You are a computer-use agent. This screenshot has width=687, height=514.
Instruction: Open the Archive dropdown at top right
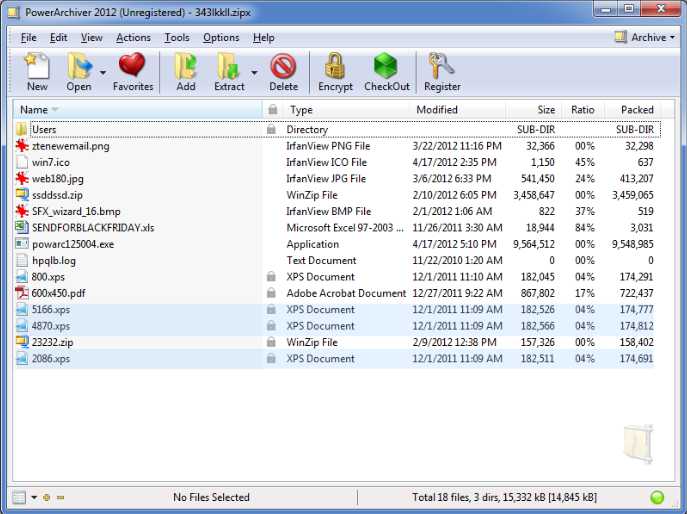(646, 37)
